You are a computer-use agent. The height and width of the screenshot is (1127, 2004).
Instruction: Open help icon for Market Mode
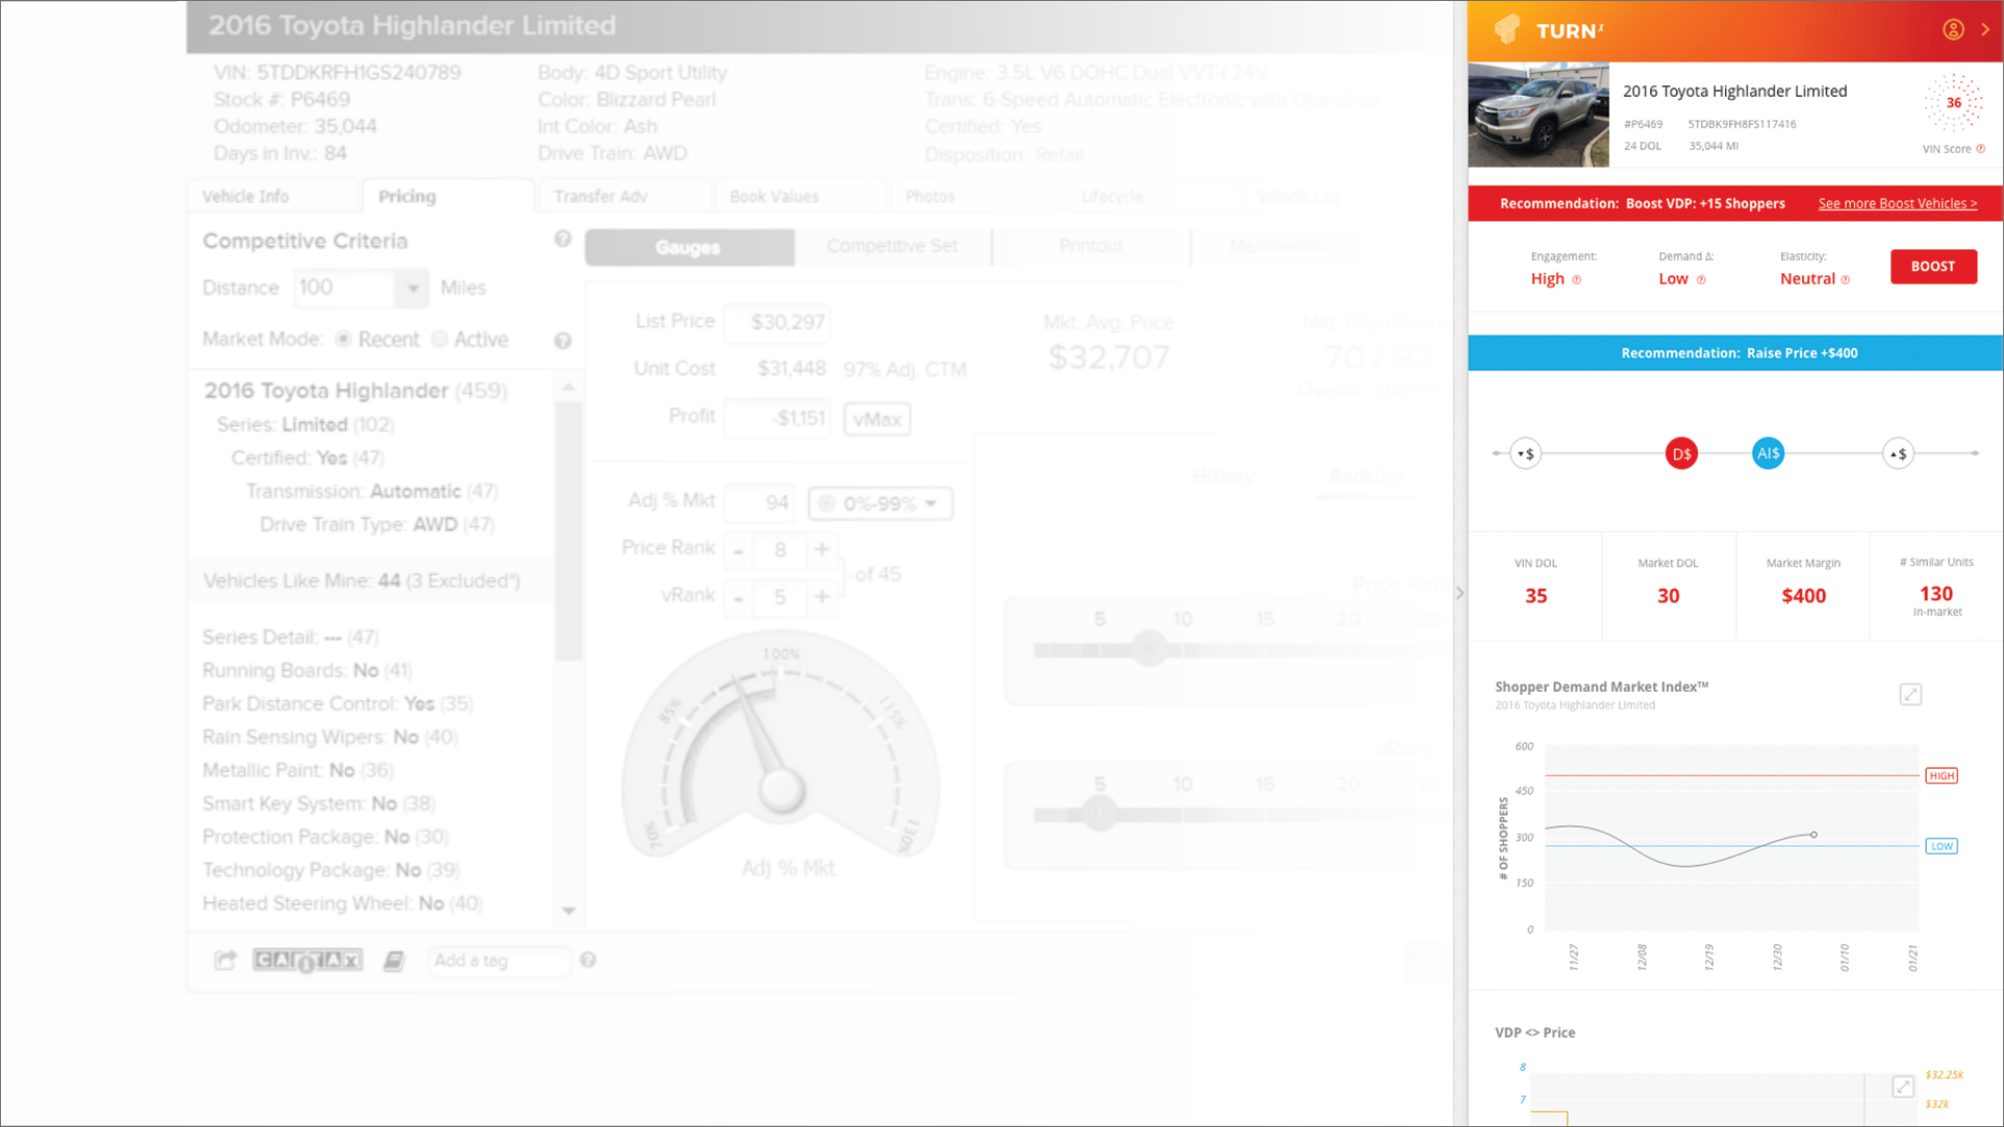tap(563, 341)
